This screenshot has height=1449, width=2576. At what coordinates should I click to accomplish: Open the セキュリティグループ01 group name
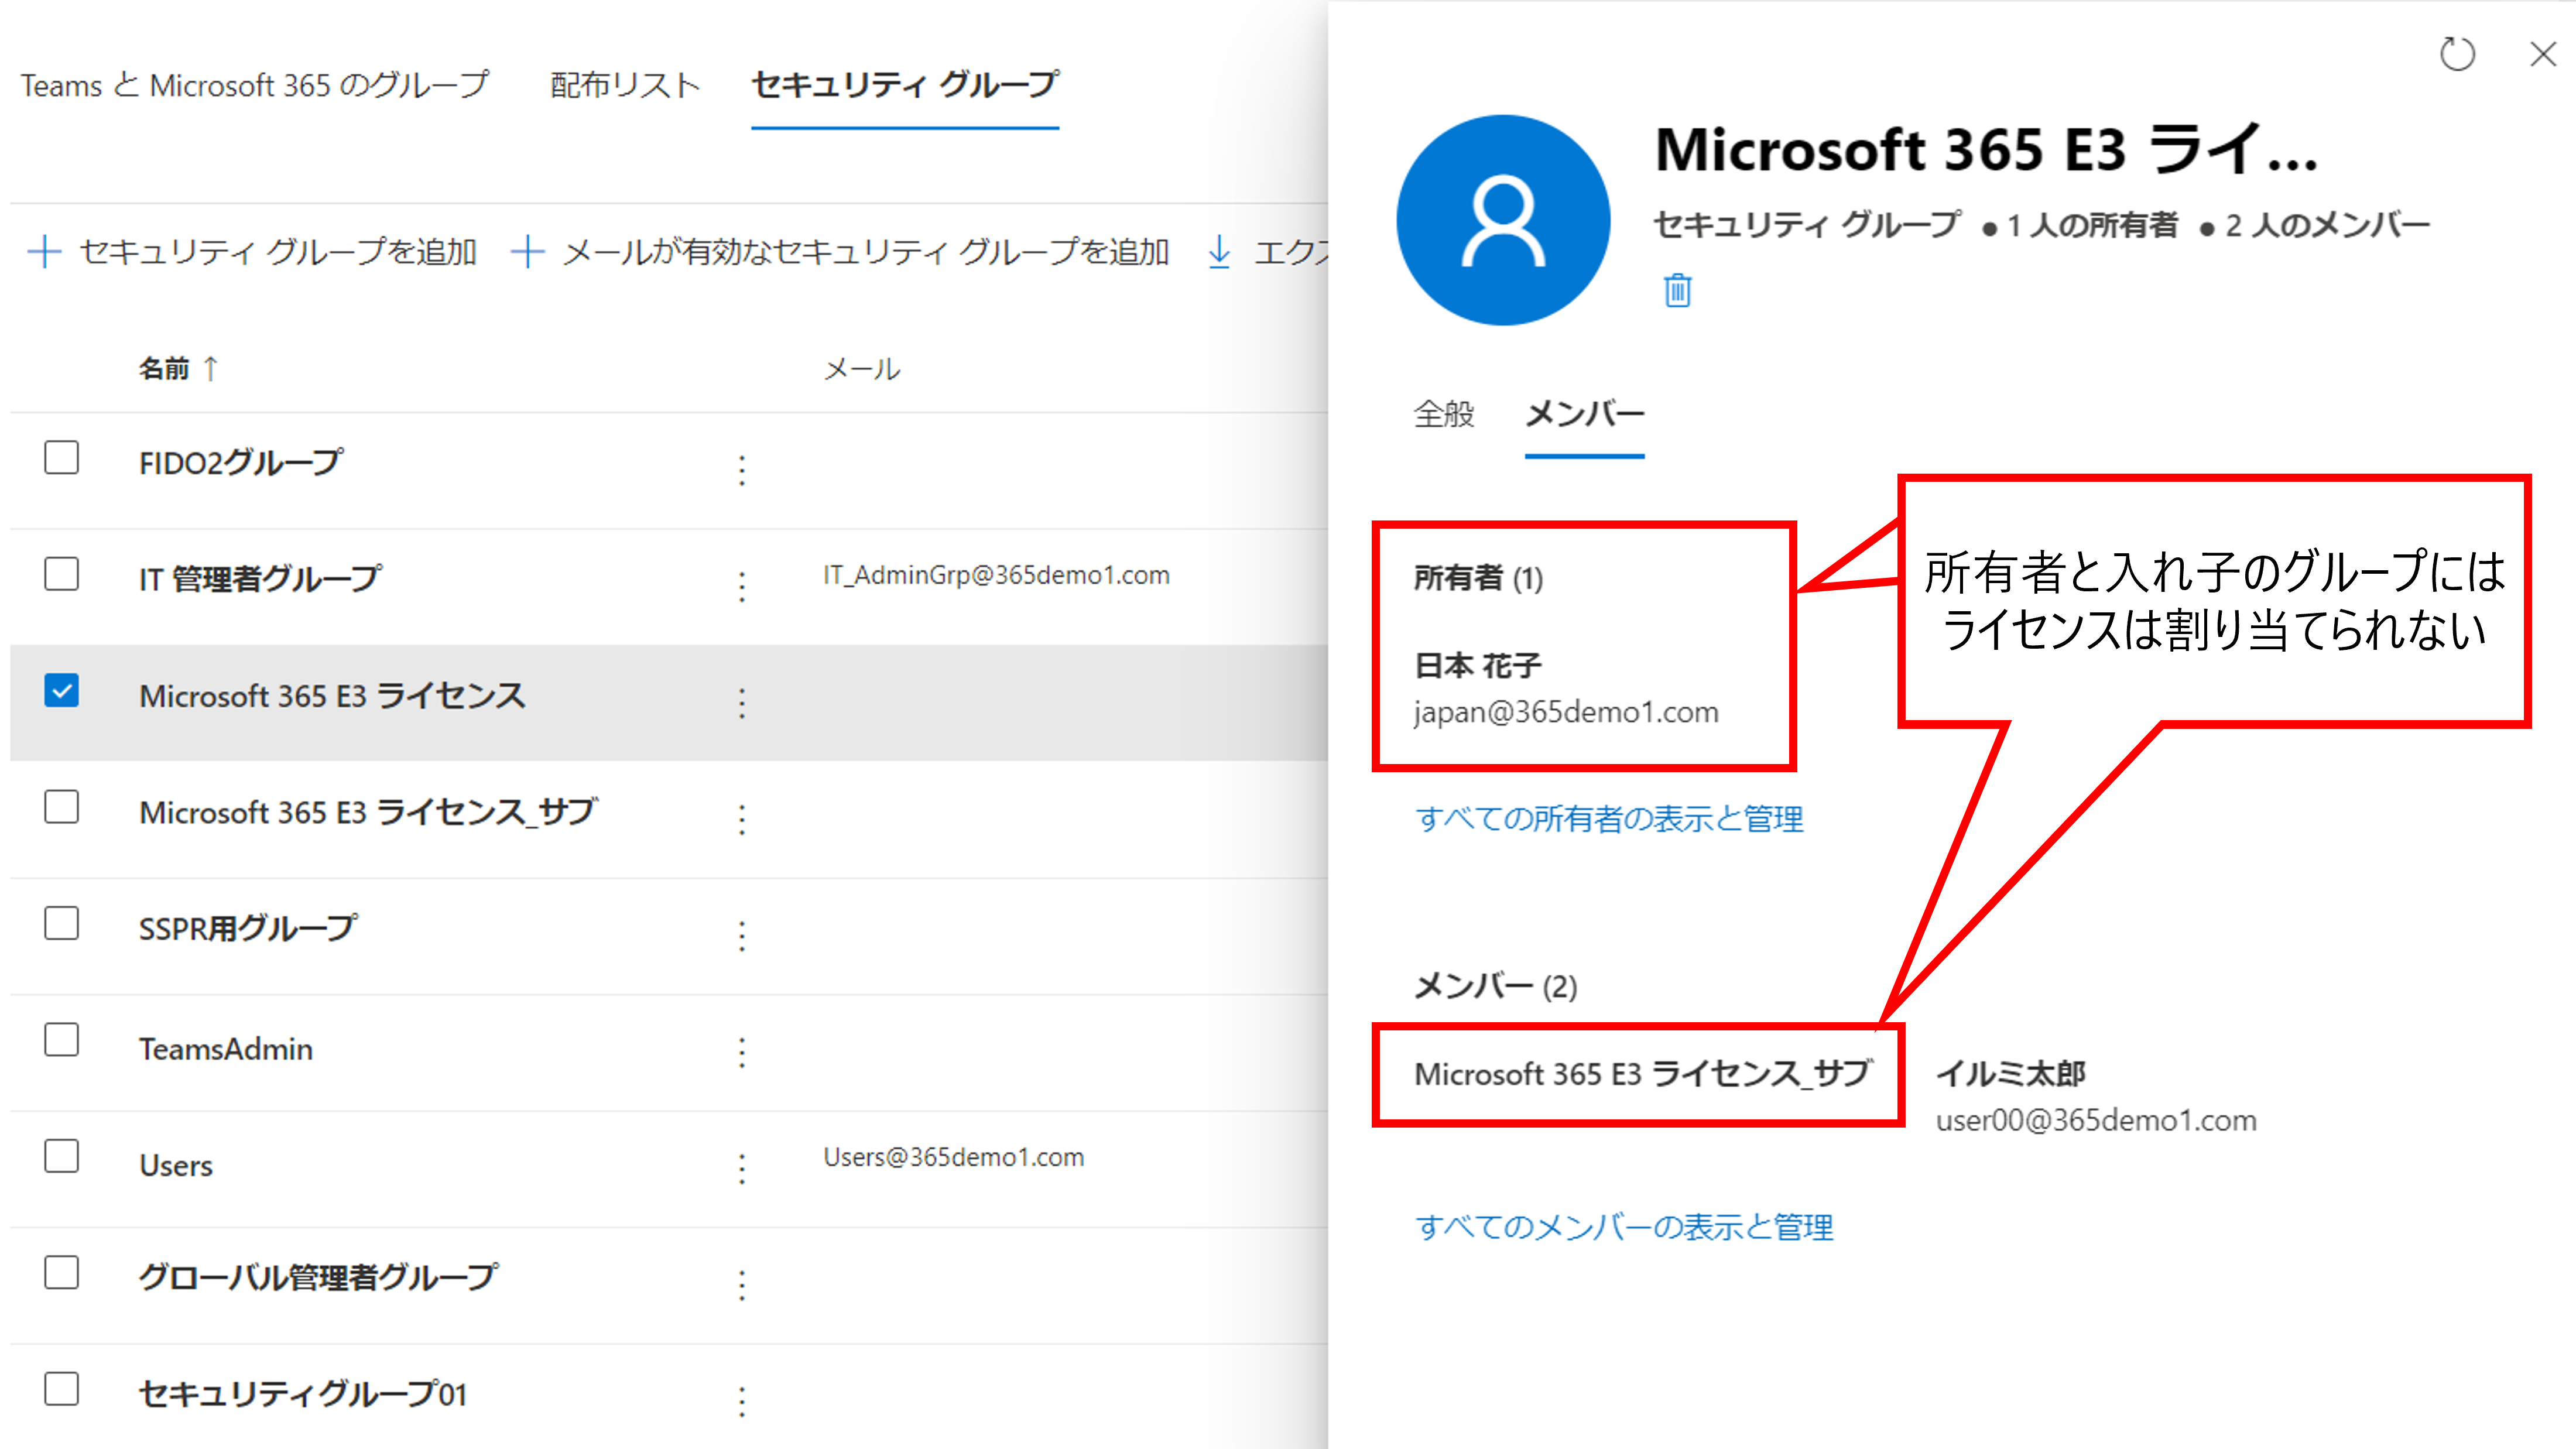(303, 1394)
